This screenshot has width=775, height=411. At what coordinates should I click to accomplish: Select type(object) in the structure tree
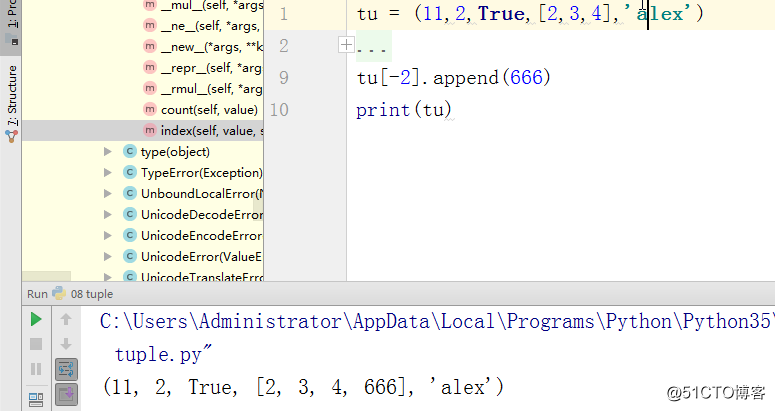175,152
